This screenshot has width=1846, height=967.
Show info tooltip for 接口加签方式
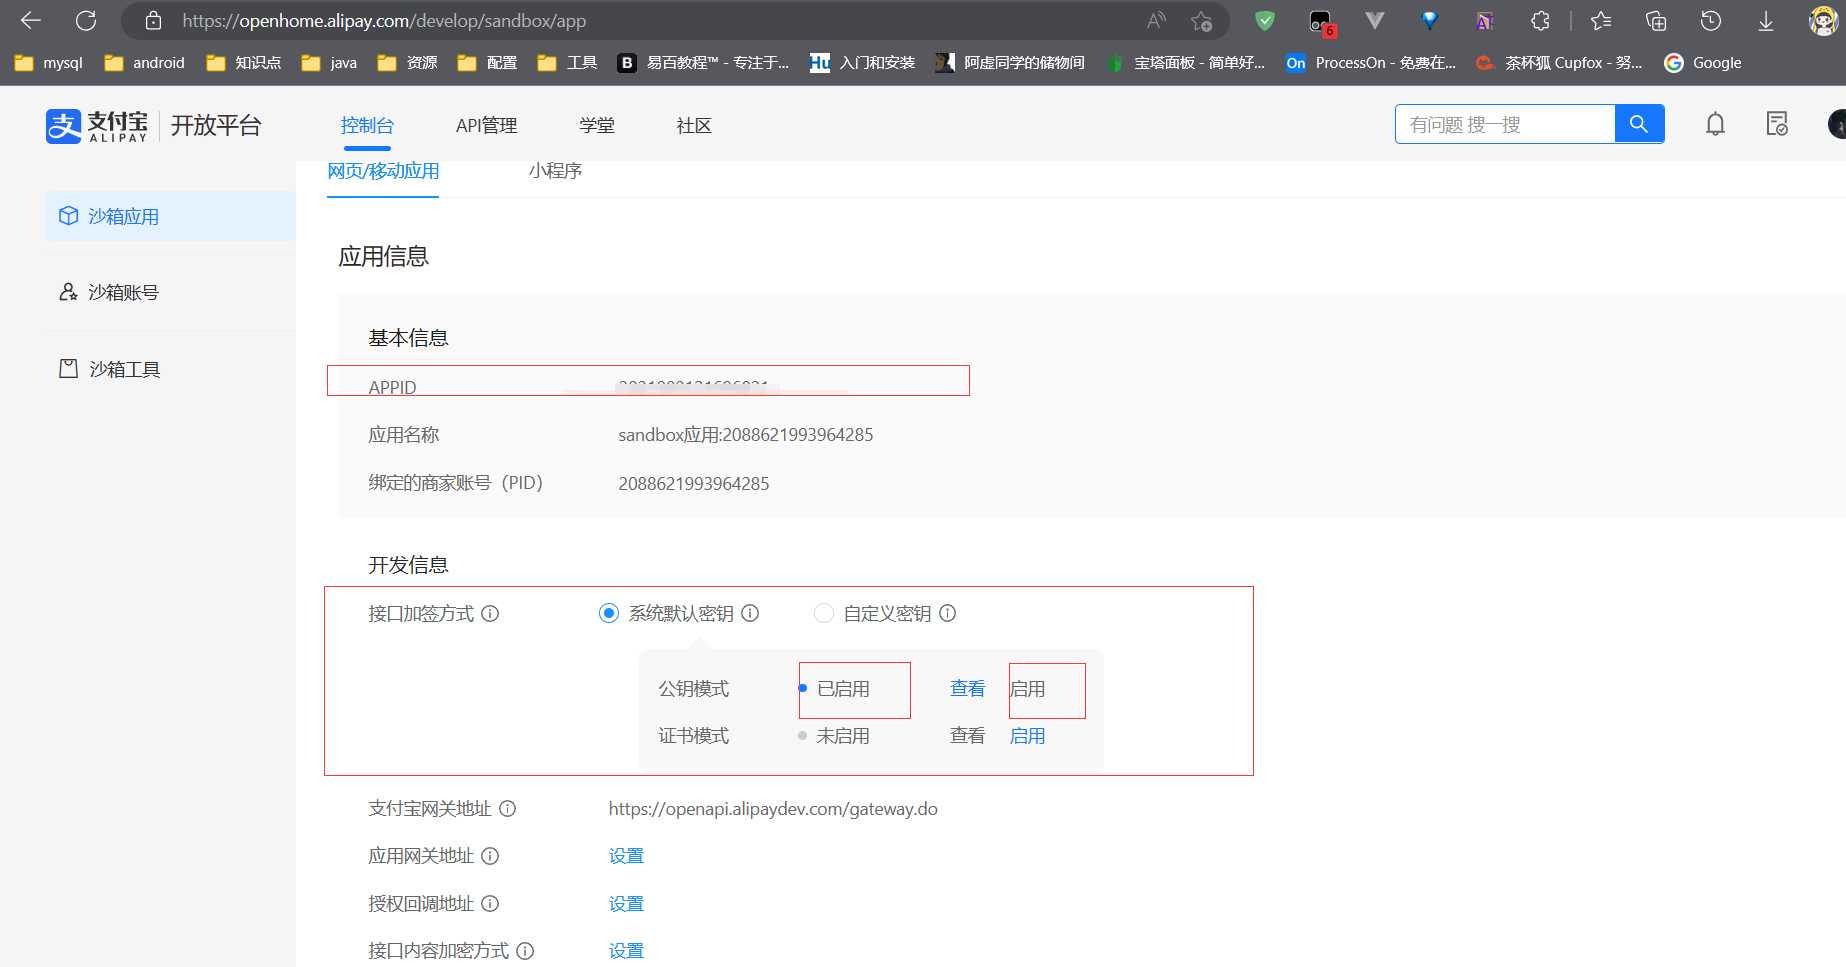pos(490,614)
